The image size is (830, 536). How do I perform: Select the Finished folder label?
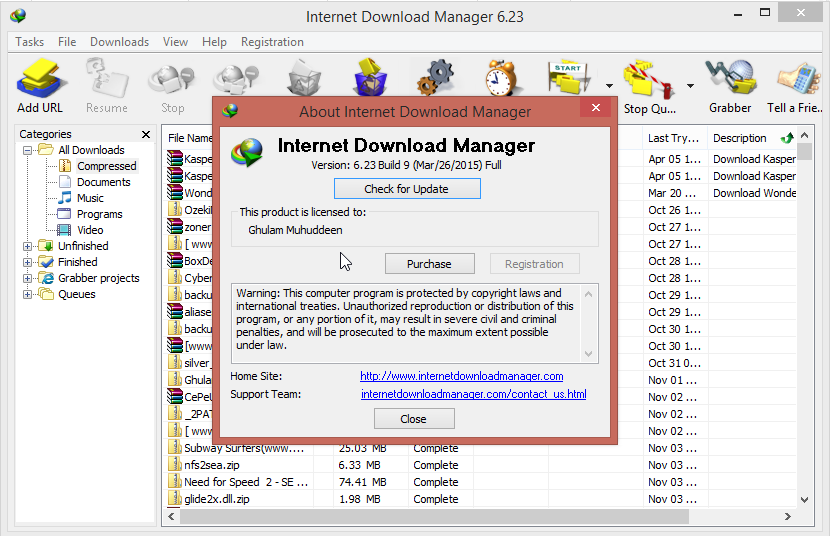point(78,262)
